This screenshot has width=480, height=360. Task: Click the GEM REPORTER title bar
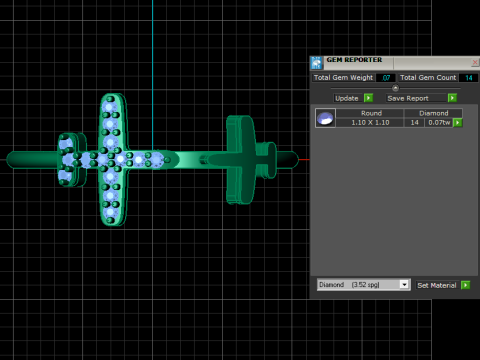coord(395,62)
